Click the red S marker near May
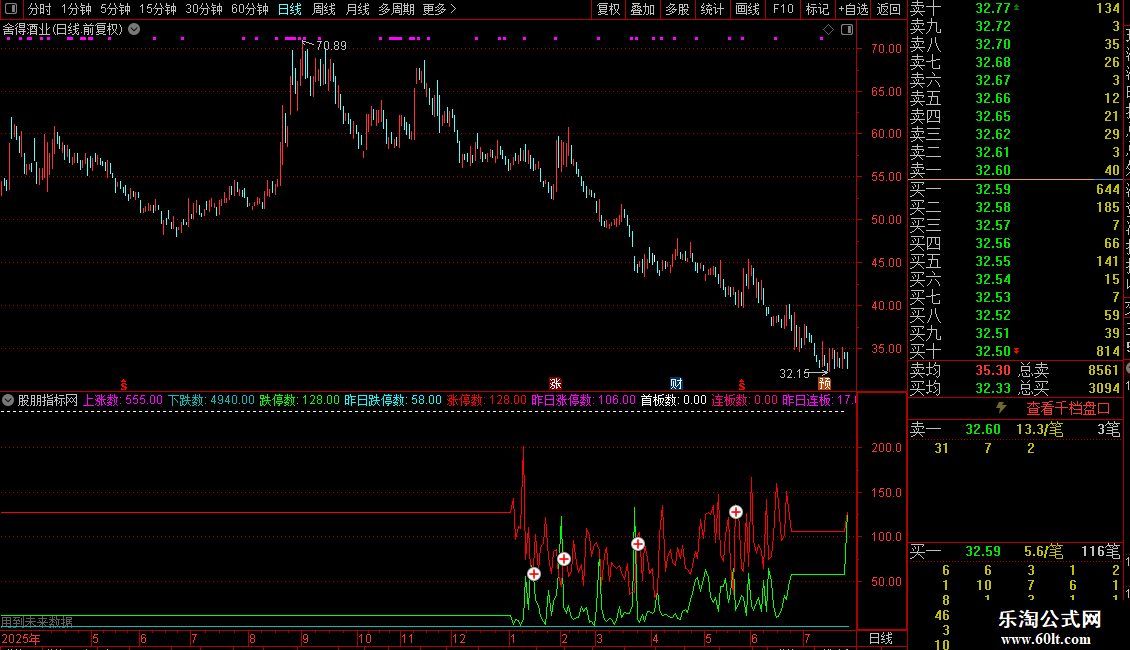The height and width of the screenshot is (650, 1130). coord(124,385)
